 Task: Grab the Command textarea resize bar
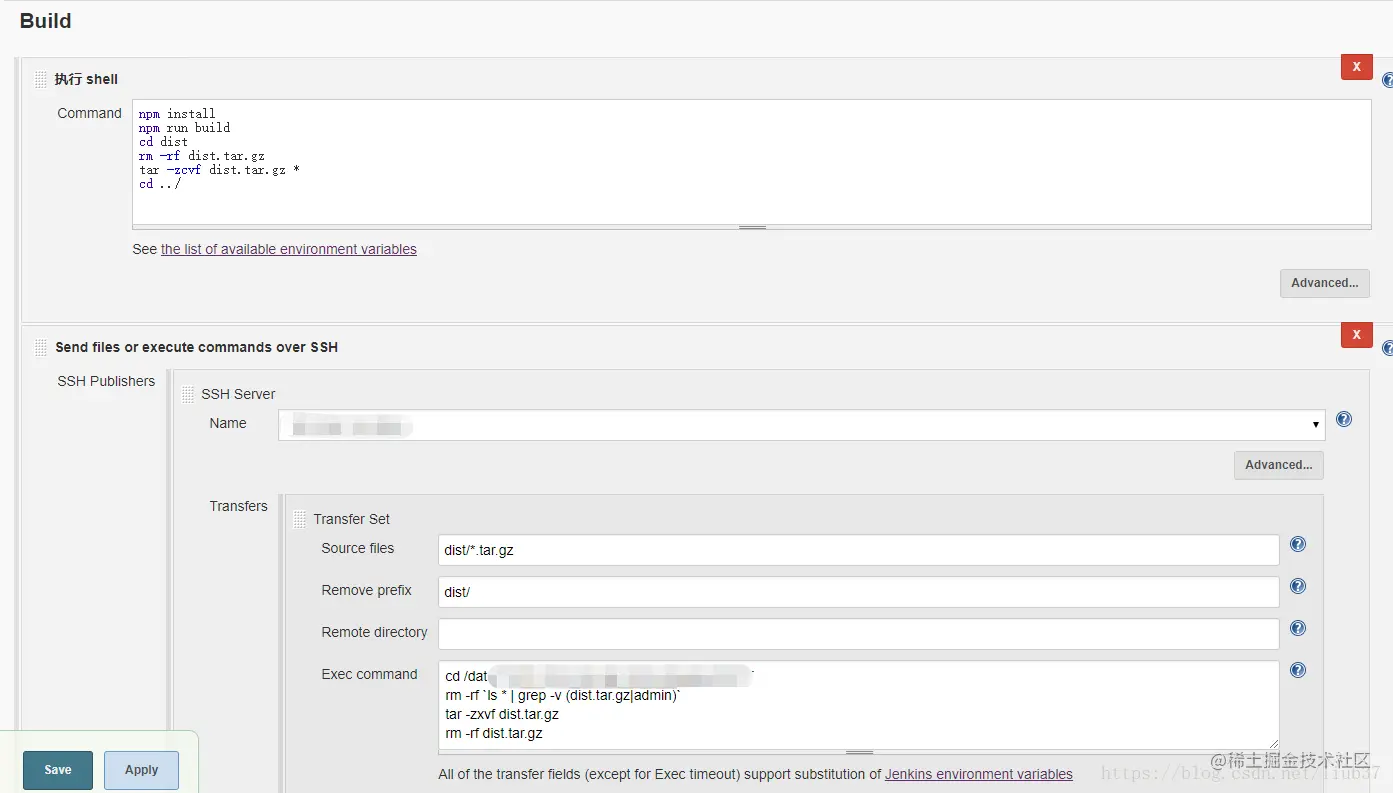[752, 228]
